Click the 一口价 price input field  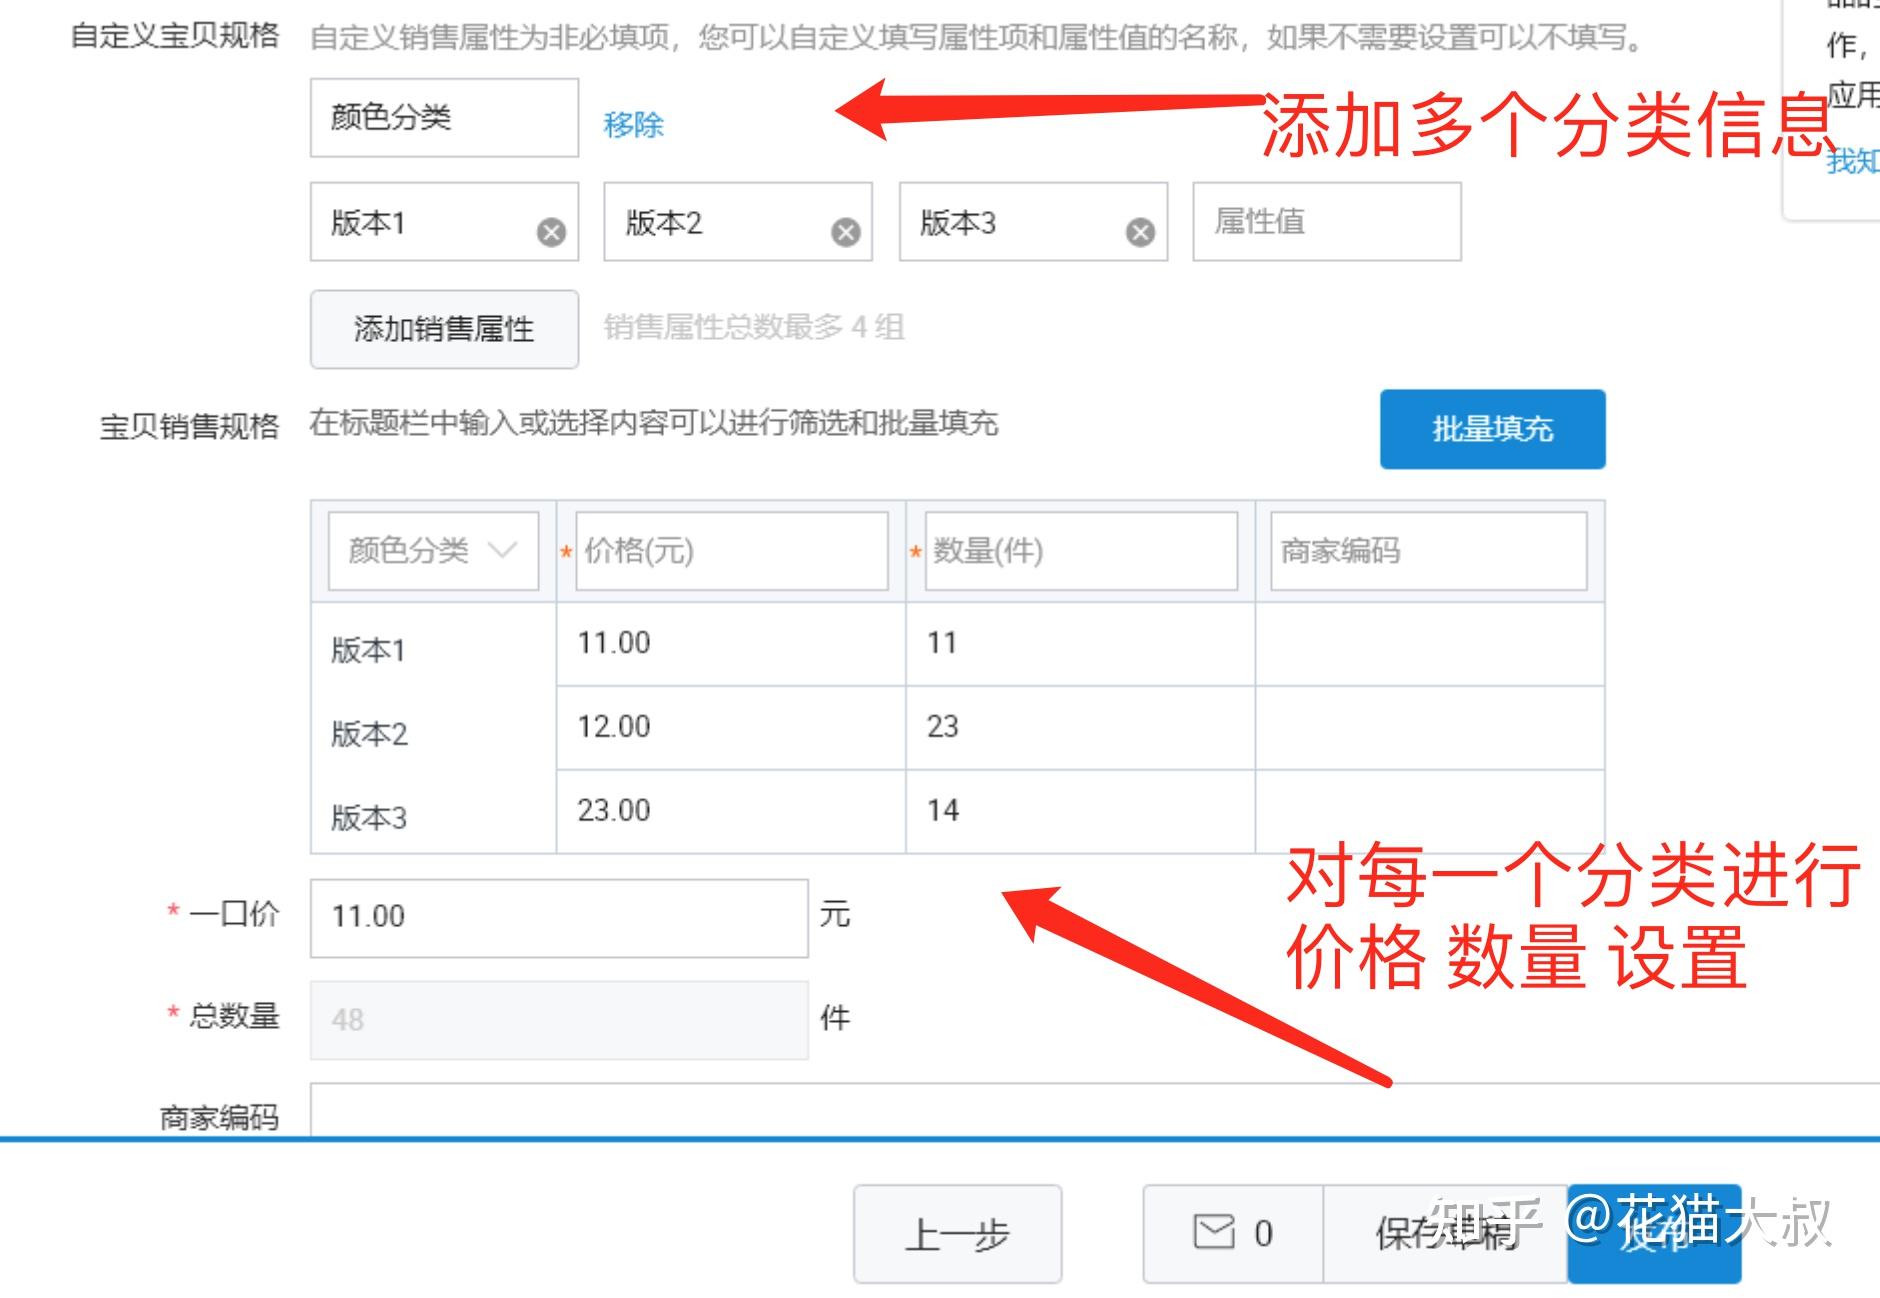559,918
